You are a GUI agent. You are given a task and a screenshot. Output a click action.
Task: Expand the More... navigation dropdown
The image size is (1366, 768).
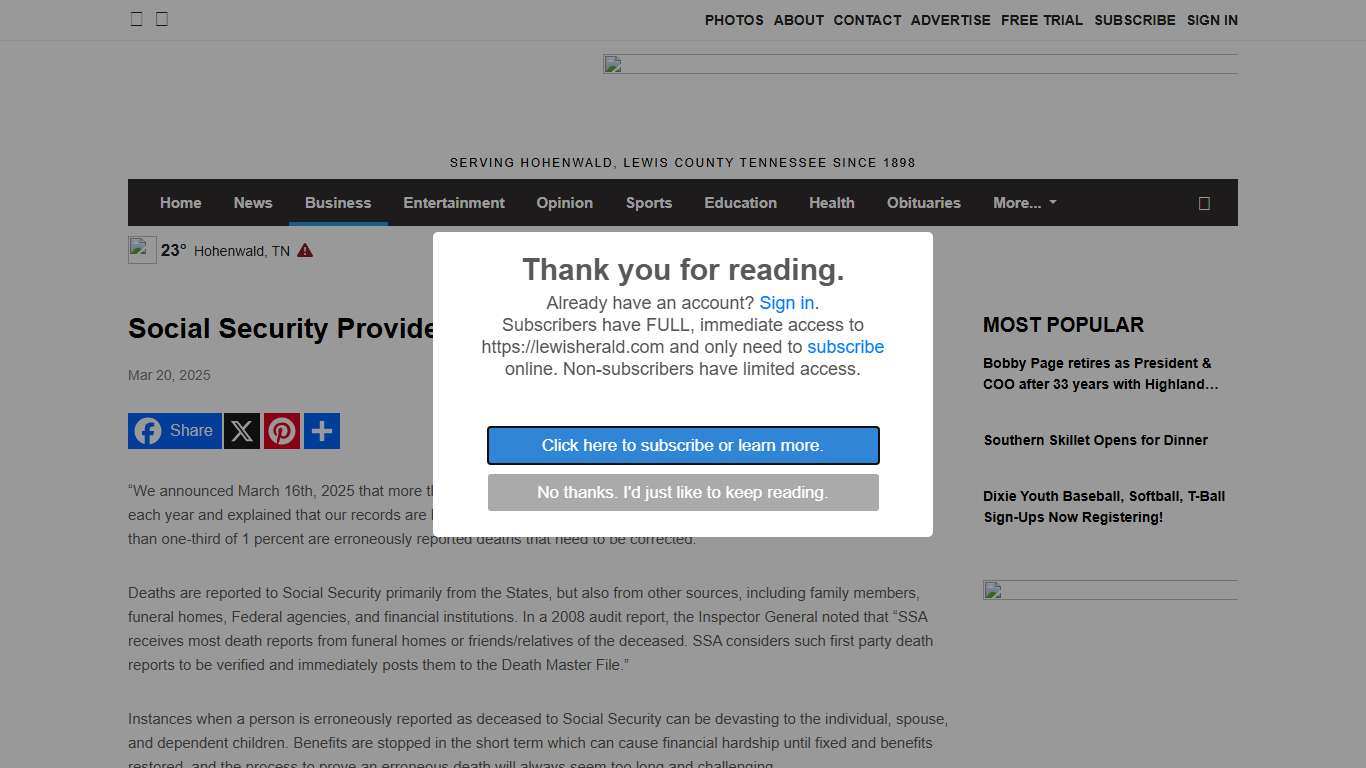click(x=1024, y=203)
